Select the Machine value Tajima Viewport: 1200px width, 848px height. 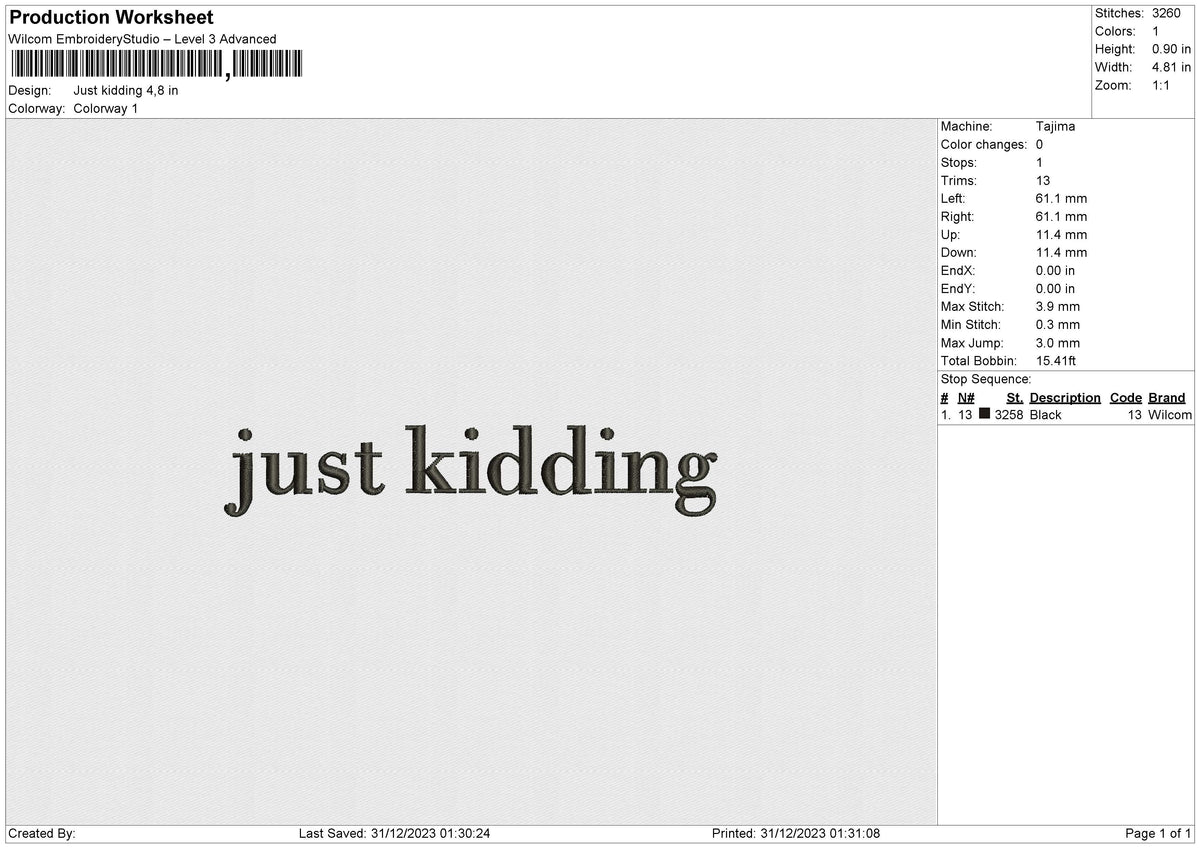point(1055,126)
